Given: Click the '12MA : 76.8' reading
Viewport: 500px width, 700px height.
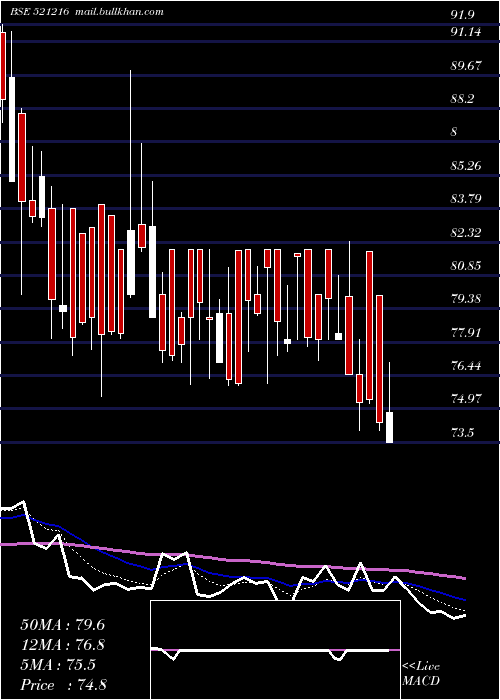Looking at the screenshot, I should (62, 645).
